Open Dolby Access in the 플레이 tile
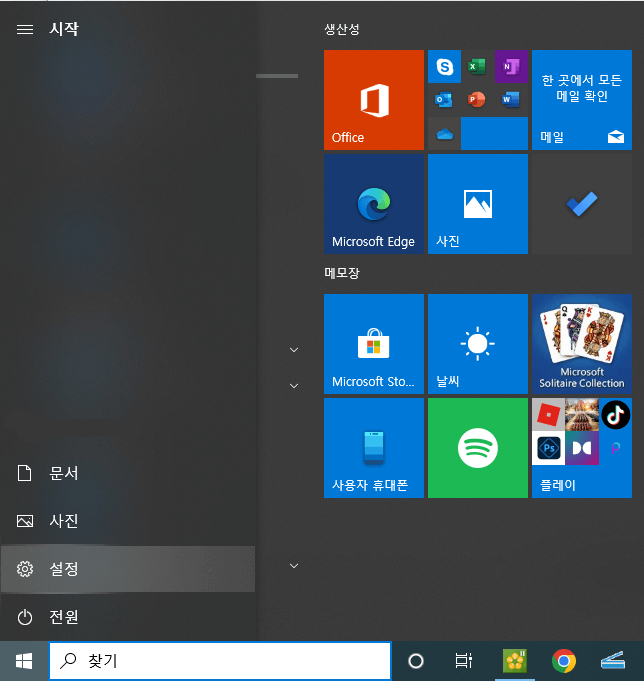Image resolution: width=644 pixels, height=681 pixels. (x=582, y=448)
